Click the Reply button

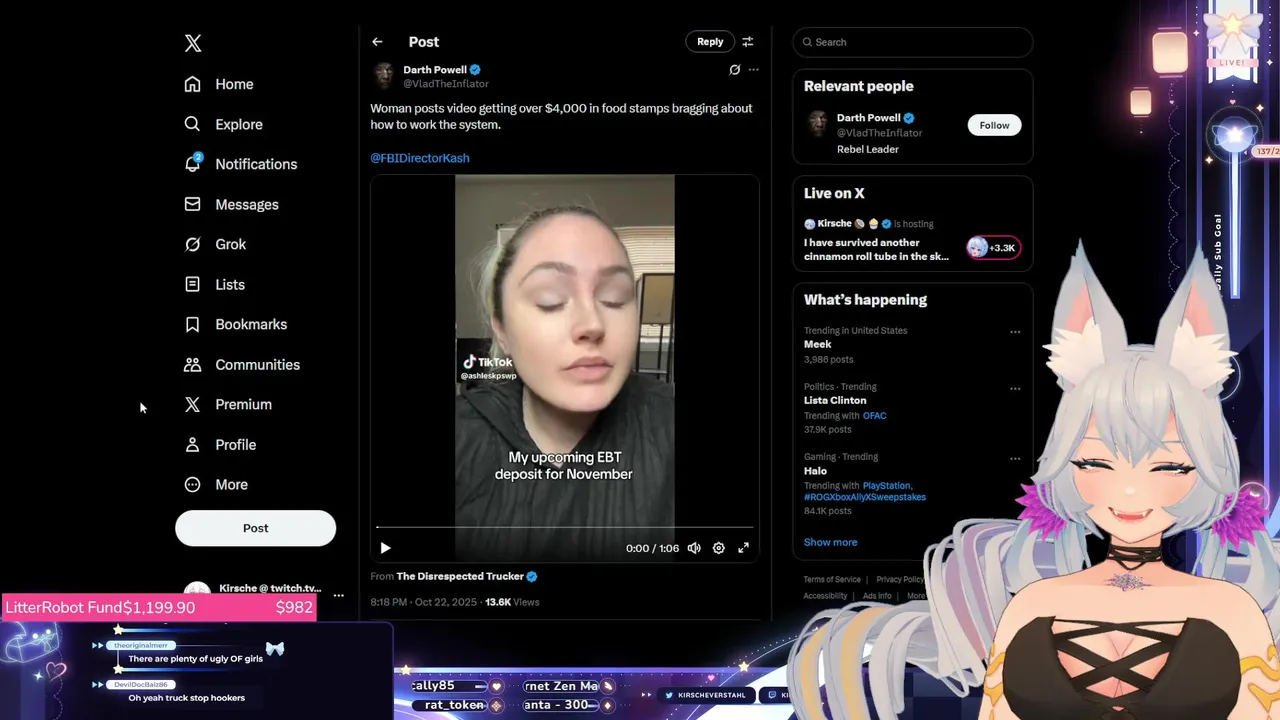pyautogui.click(x=710, y=42)
